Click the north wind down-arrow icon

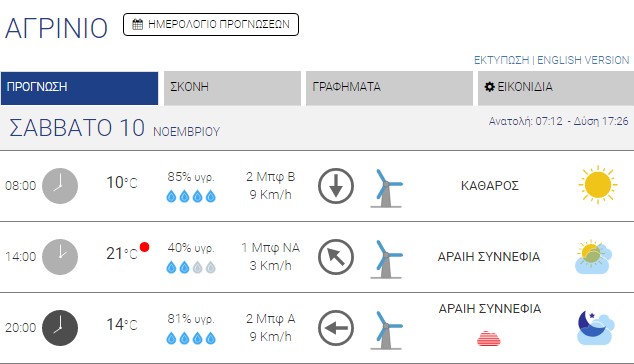336,186
